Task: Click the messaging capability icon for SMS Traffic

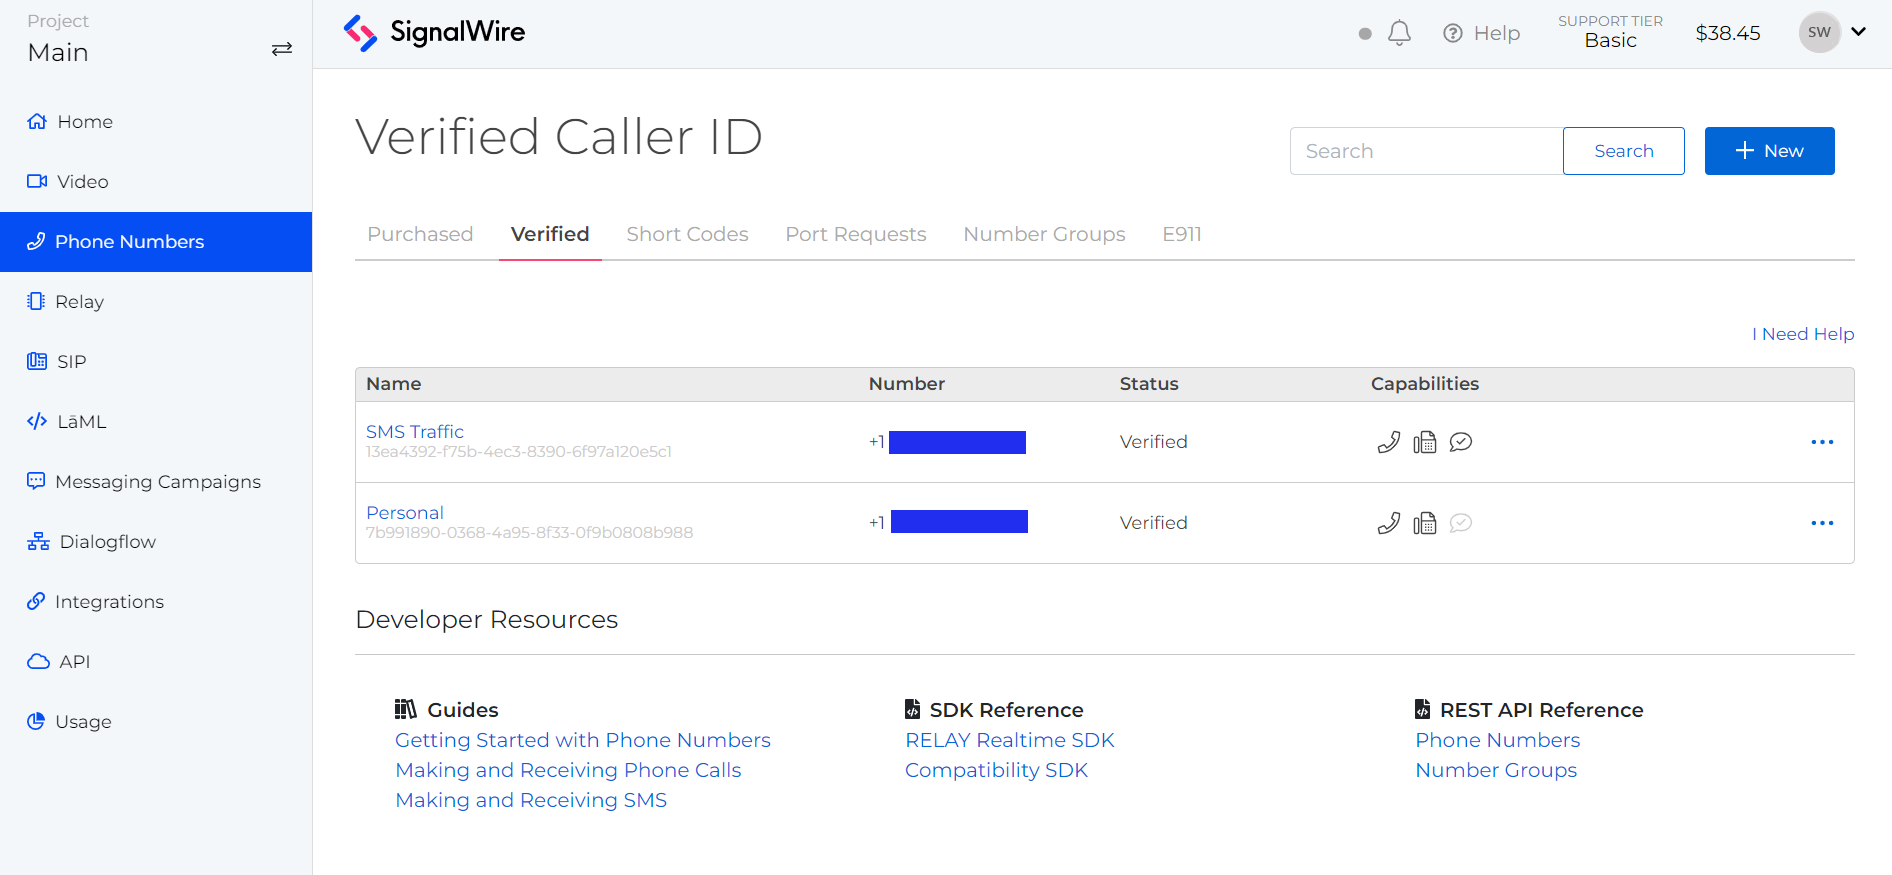Action: (x=1460, y=442)
